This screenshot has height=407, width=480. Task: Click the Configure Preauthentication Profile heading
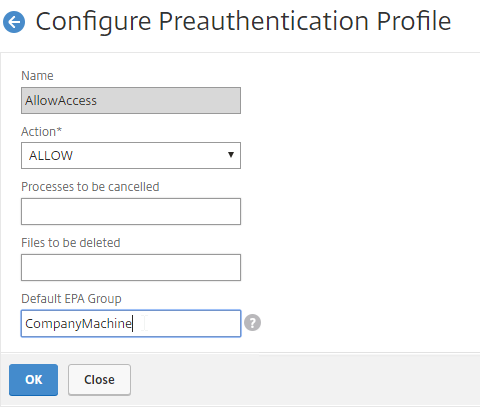[243, 21]
